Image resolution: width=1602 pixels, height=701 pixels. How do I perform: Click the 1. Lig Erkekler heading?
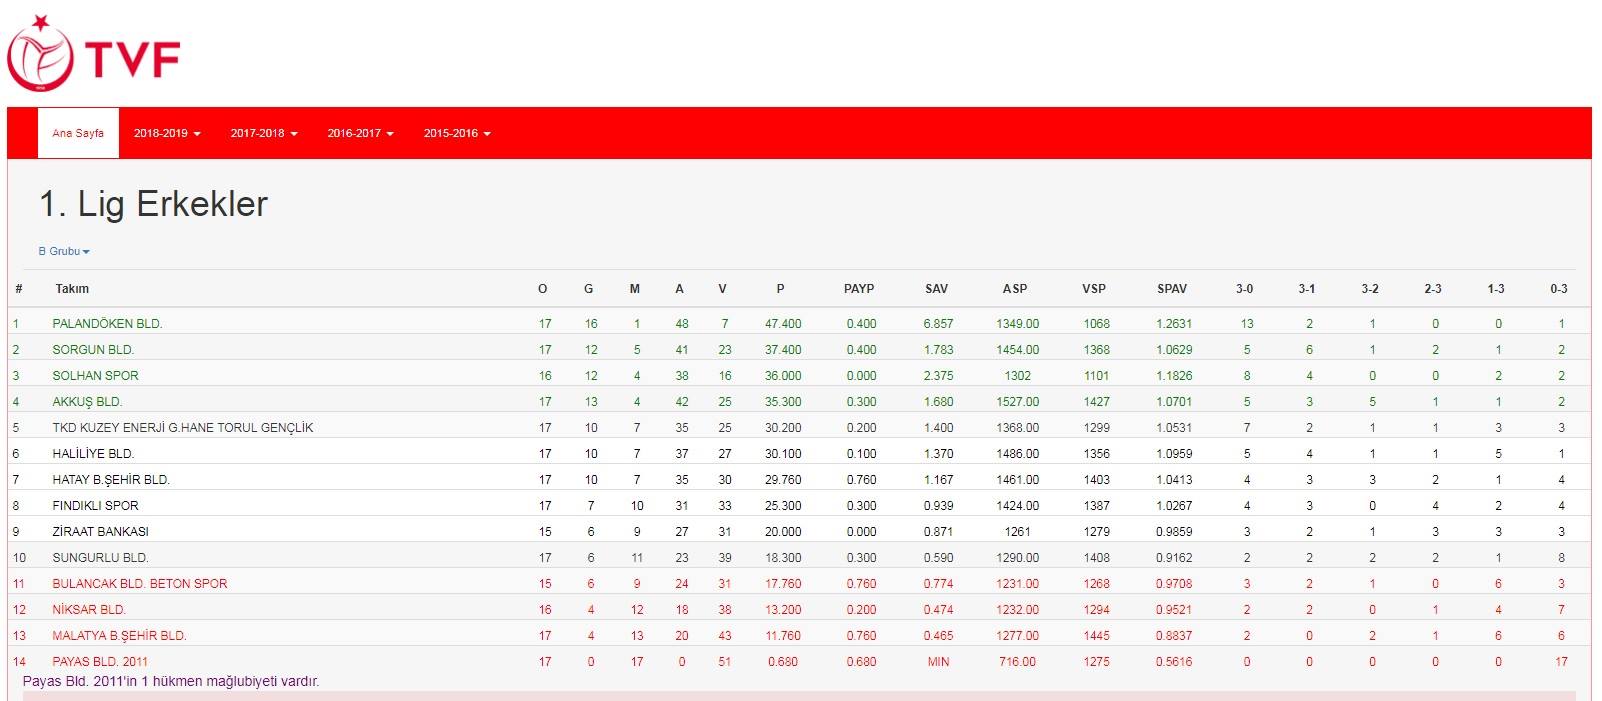point(153,204)
